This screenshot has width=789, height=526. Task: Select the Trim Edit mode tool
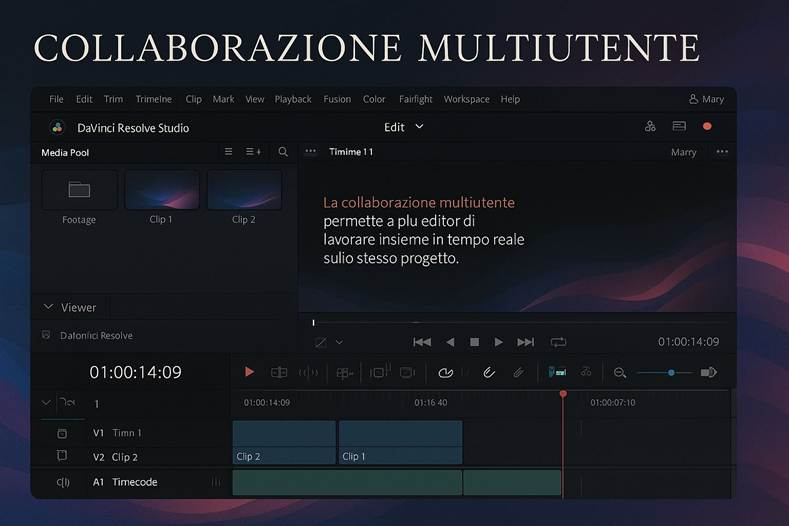tap(279, 372)
